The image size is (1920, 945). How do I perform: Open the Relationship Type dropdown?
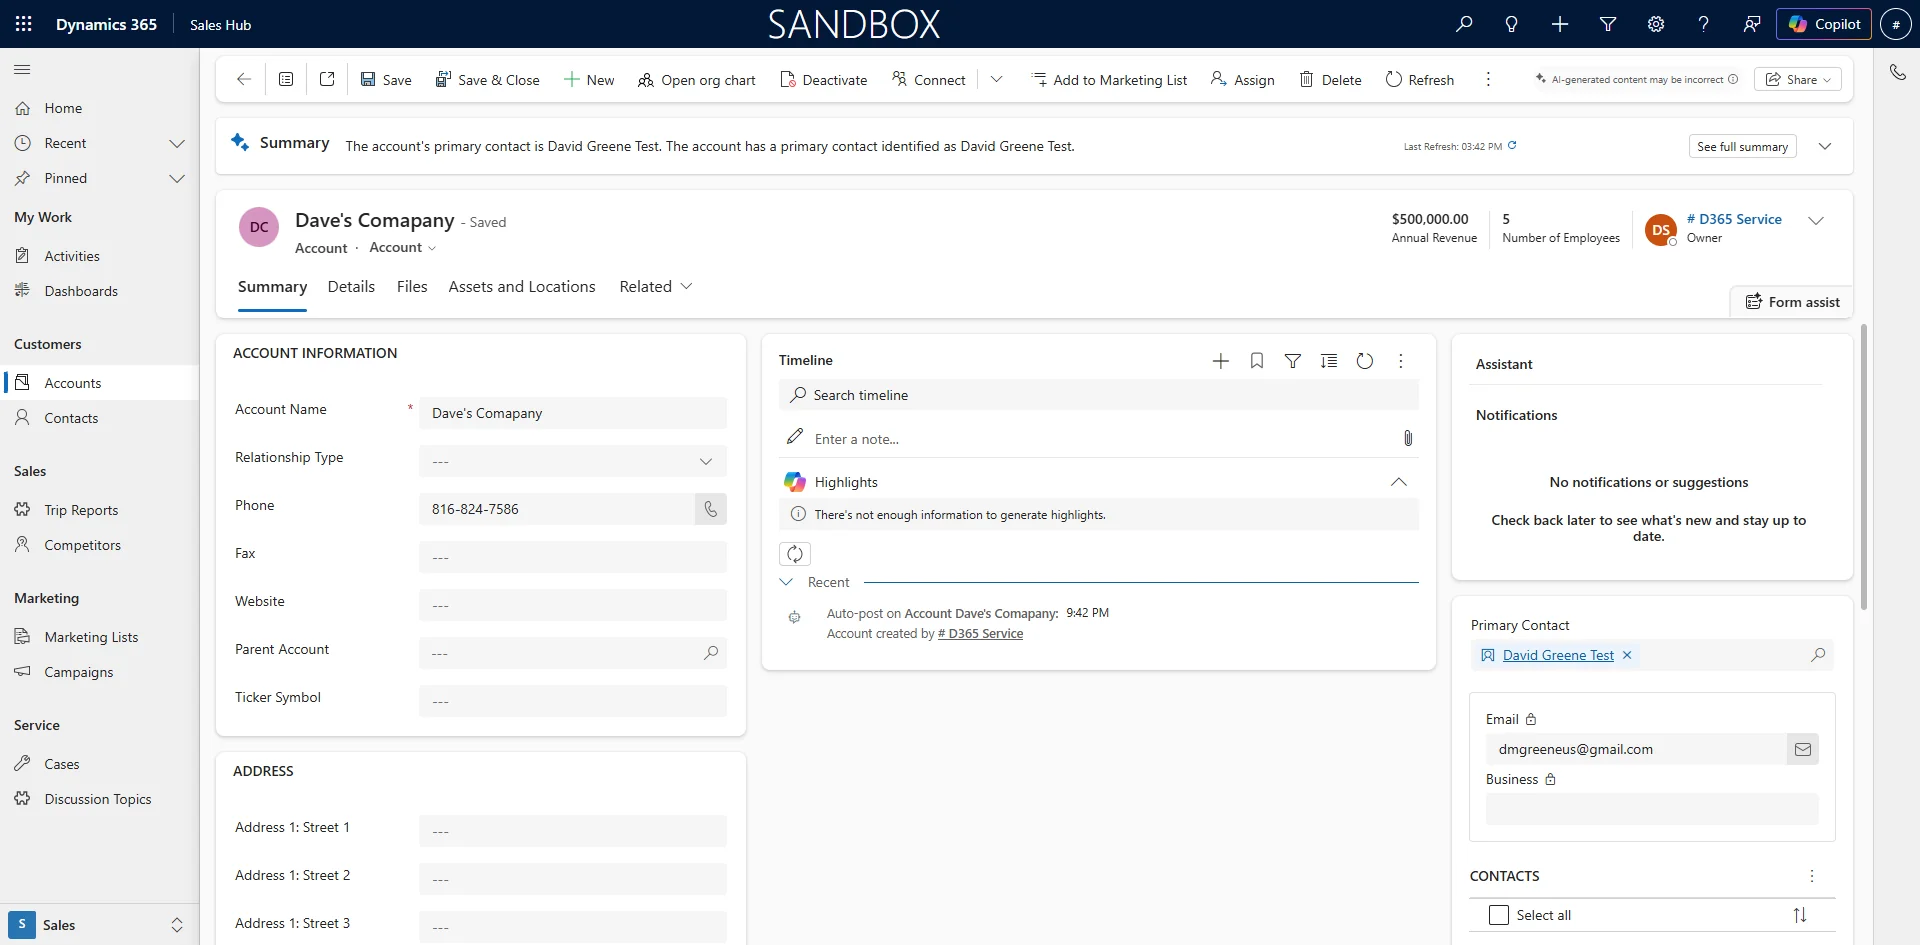[705, 461]
